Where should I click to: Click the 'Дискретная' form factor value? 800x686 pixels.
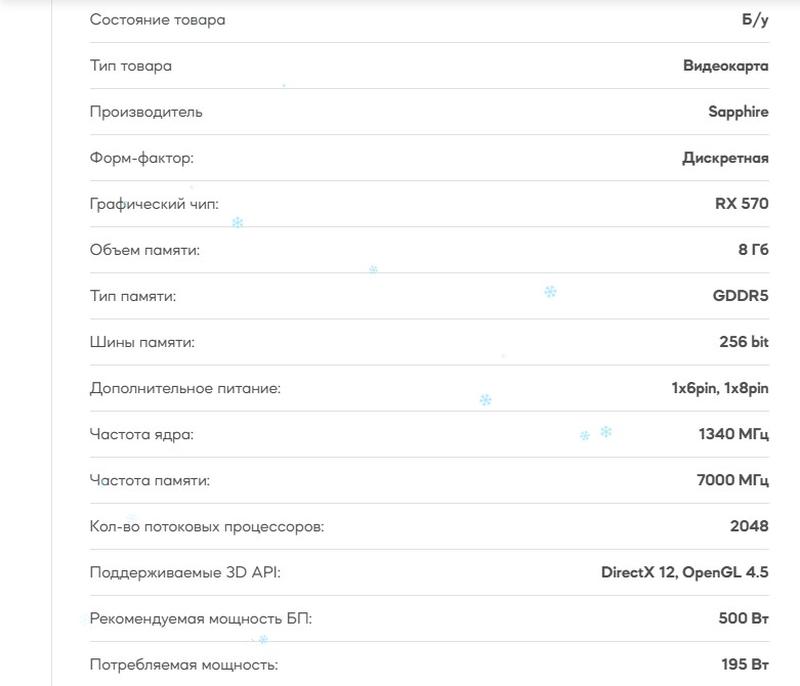tap(725, 158)
